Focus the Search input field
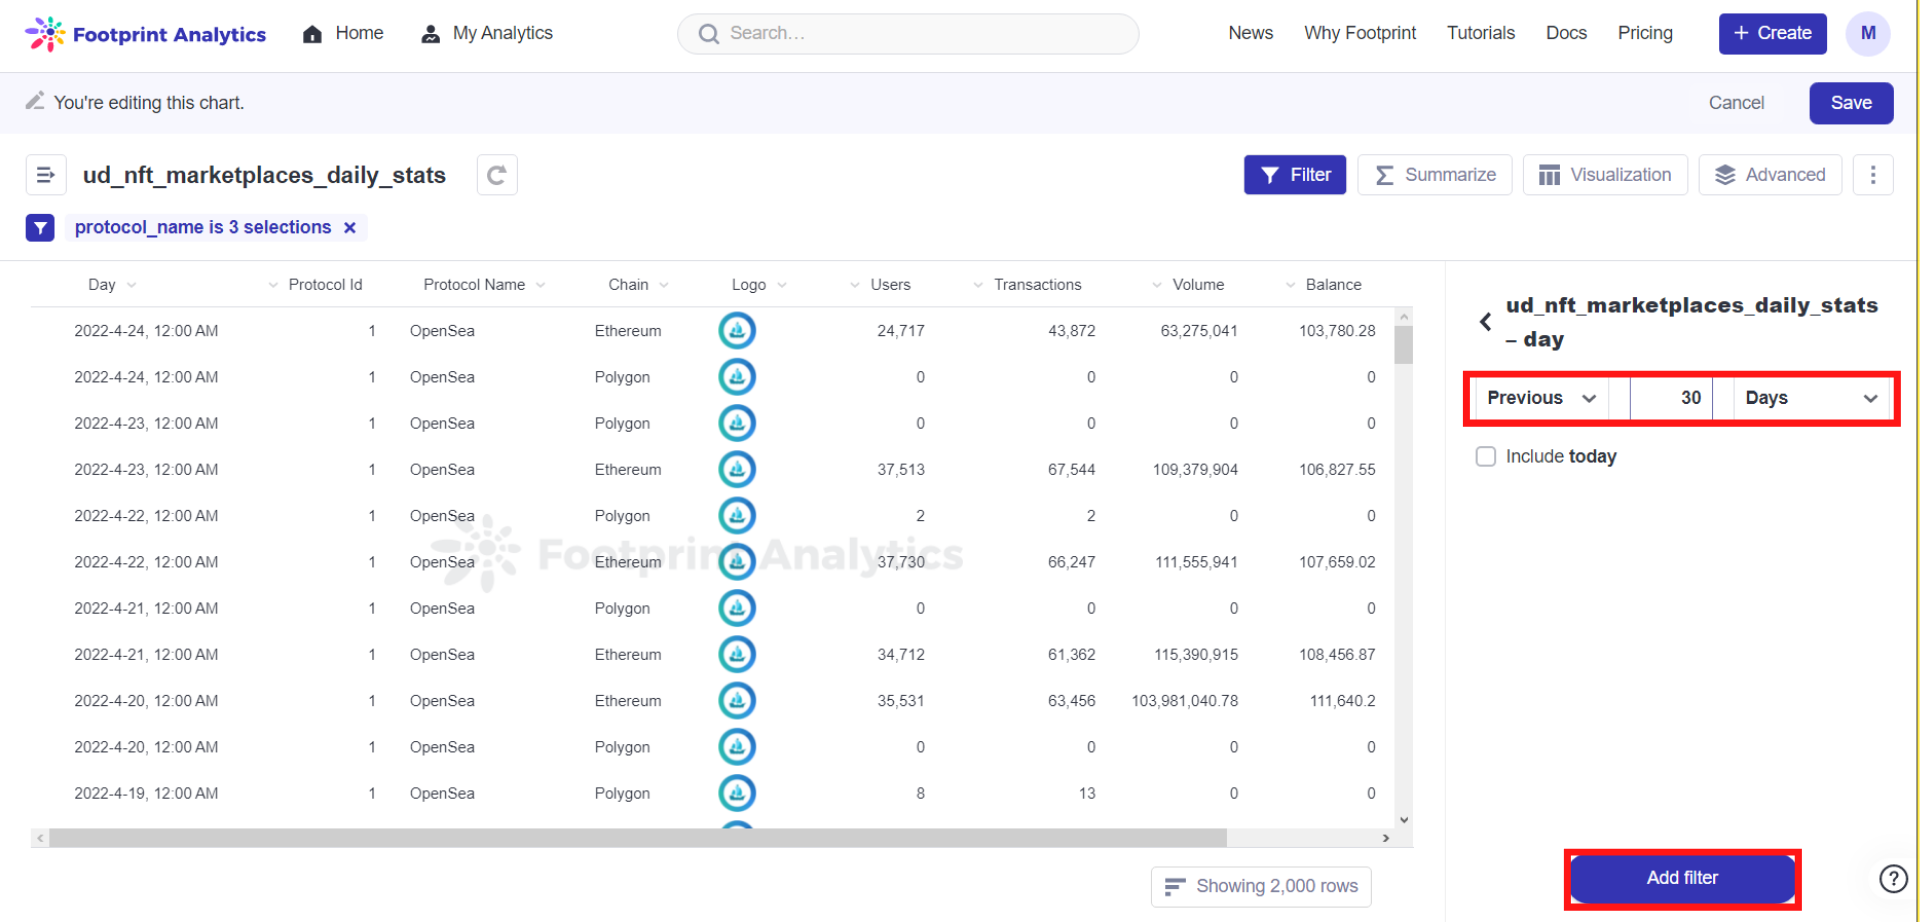1920x922 pixels. click(908, 34)
